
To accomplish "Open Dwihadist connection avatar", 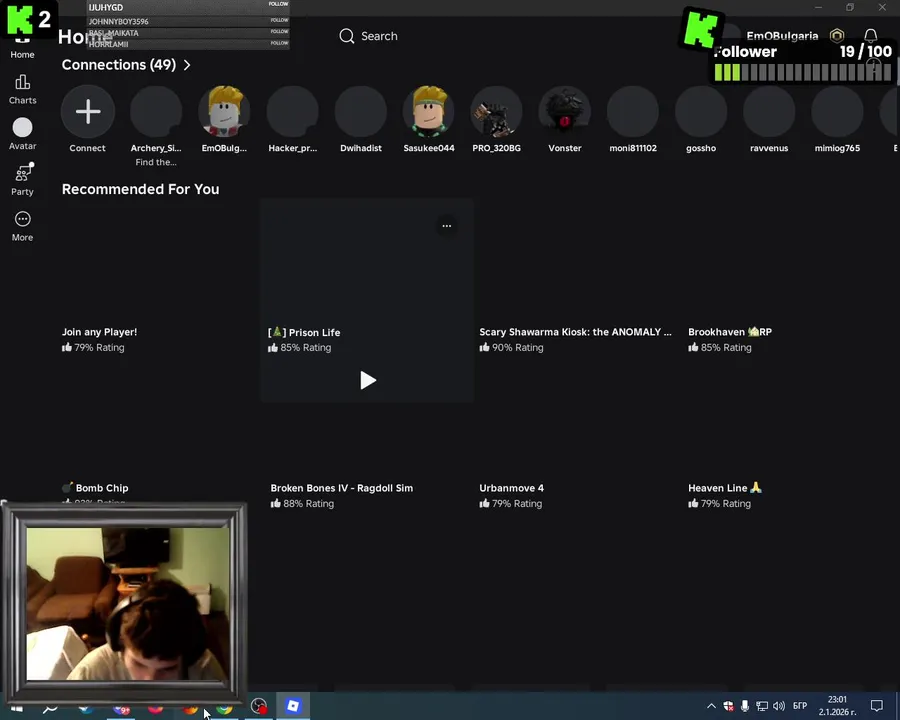I will coord(360,111).
